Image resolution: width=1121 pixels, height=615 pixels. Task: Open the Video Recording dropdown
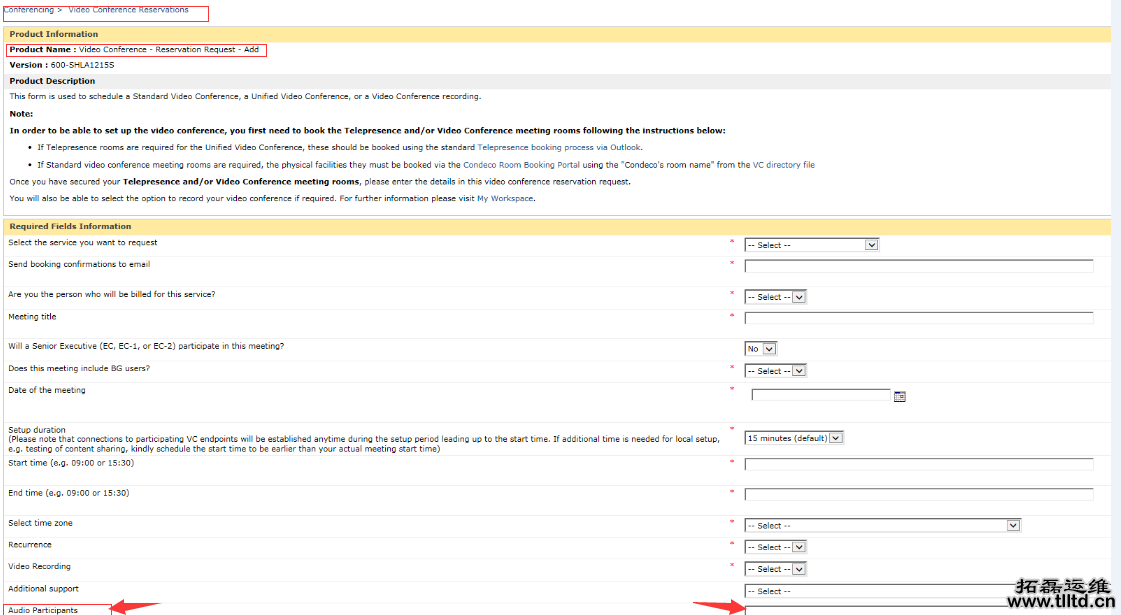pos(775,569)
